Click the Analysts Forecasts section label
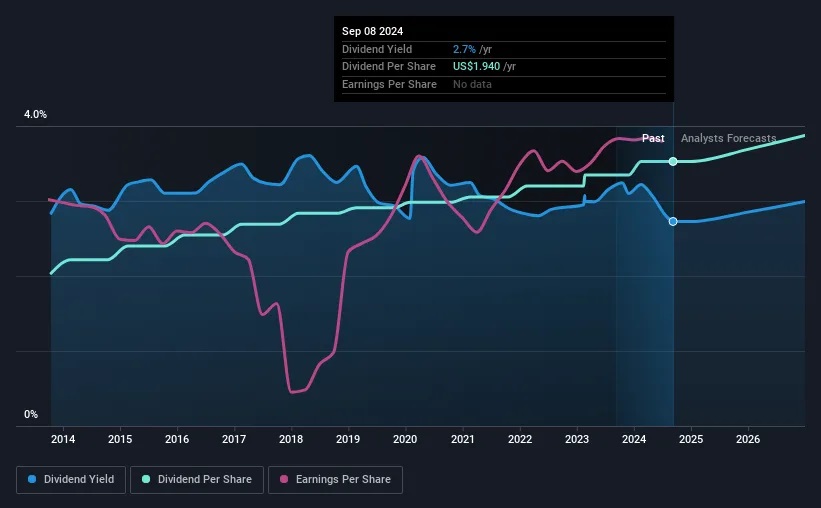The image size is (821, 508). click(x=728, y=139)
